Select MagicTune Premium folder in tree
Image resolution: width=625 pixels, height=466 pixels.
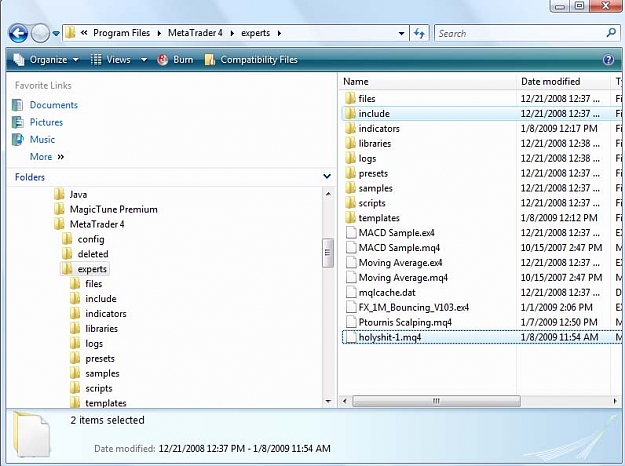click(114, 209)
